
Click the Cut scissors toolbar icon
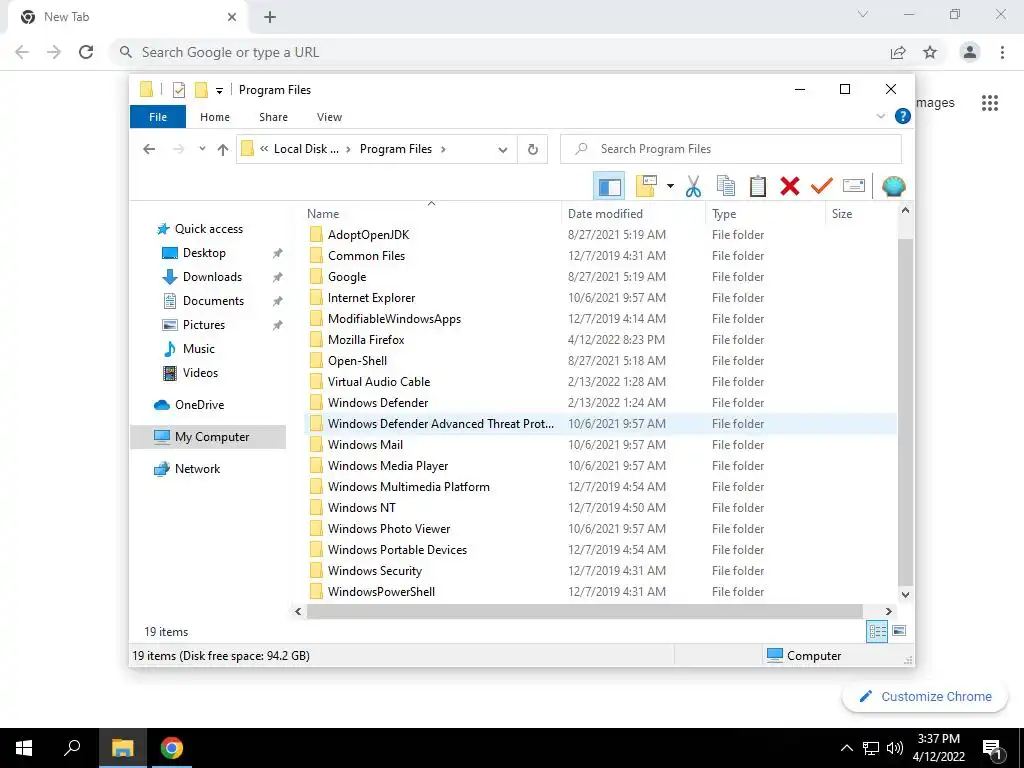click(694, 186)
